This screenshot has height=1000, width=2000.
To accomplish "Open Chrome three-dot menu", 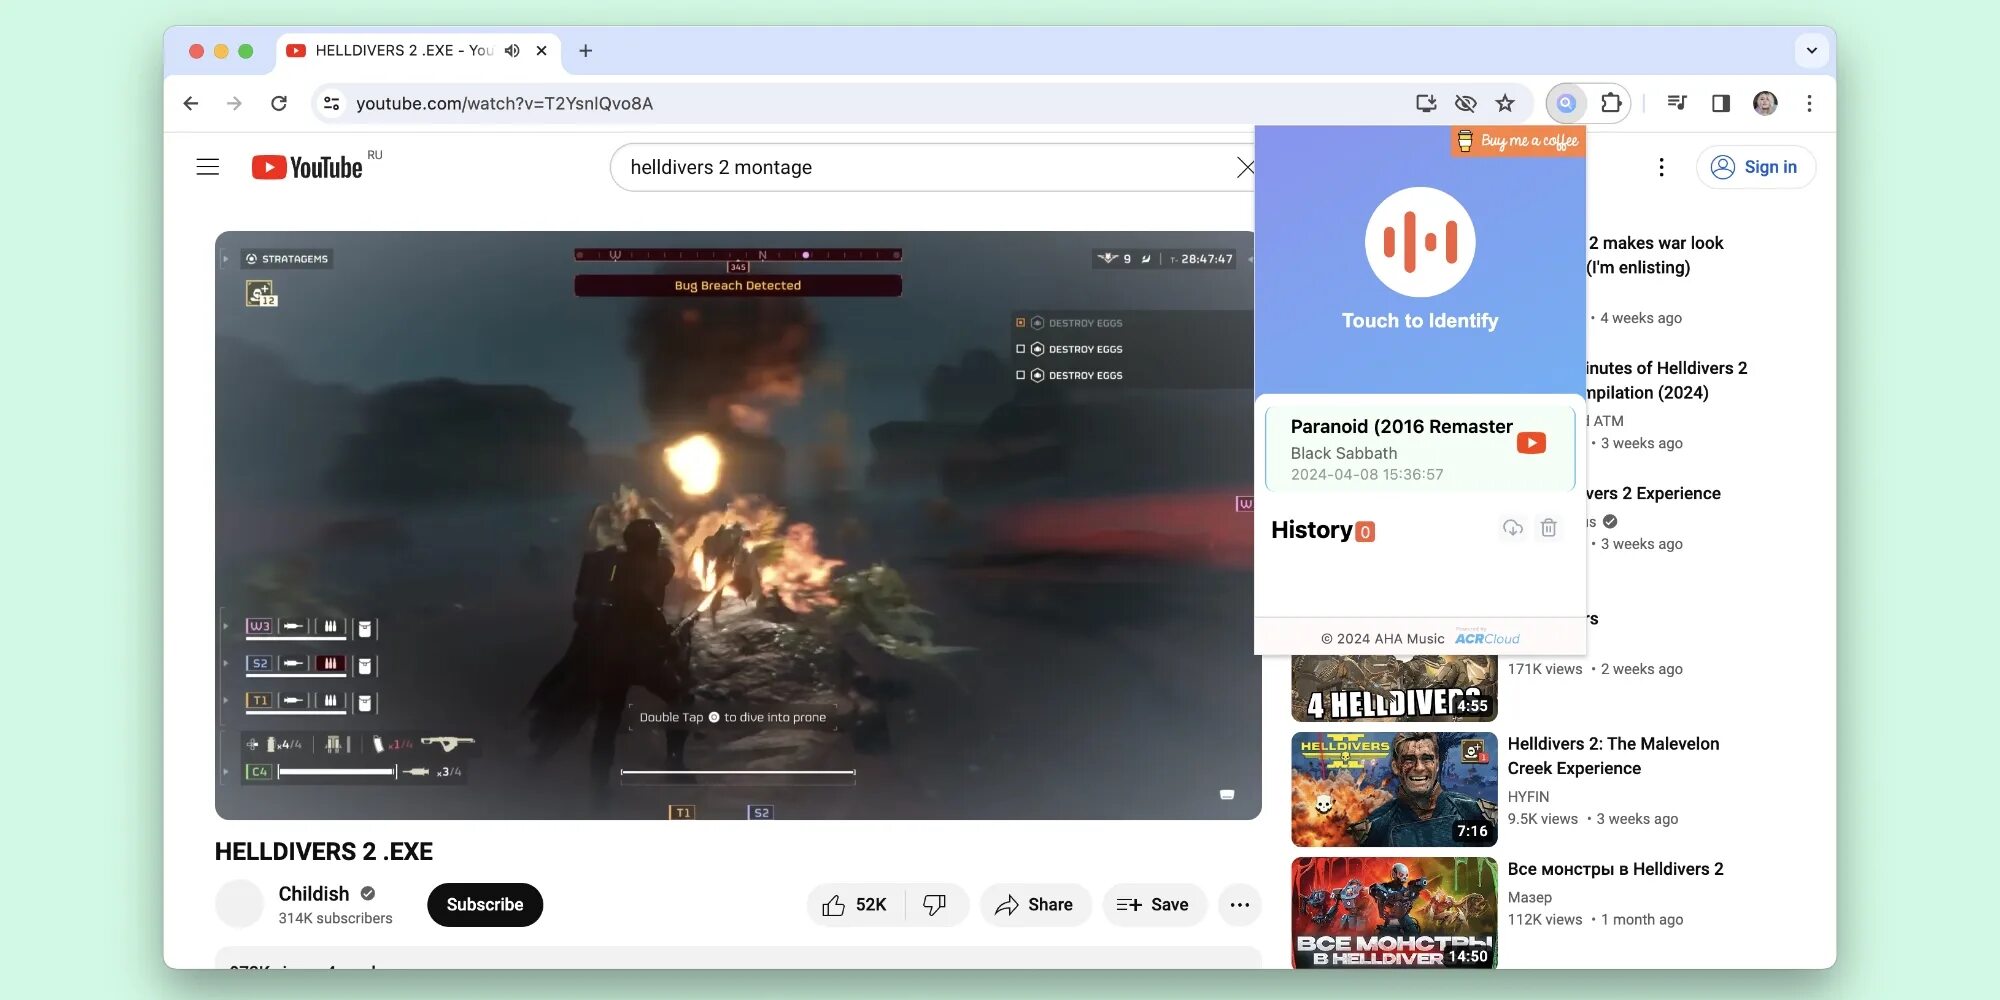I will click(x=1809, y=103).
